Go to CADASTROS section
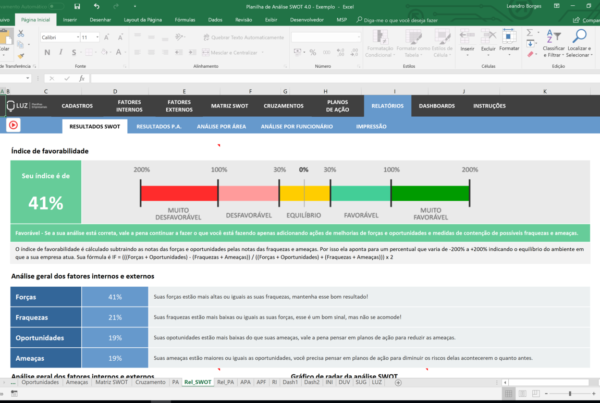This screenshot has height=403, width=600. (x=77, y=106)
